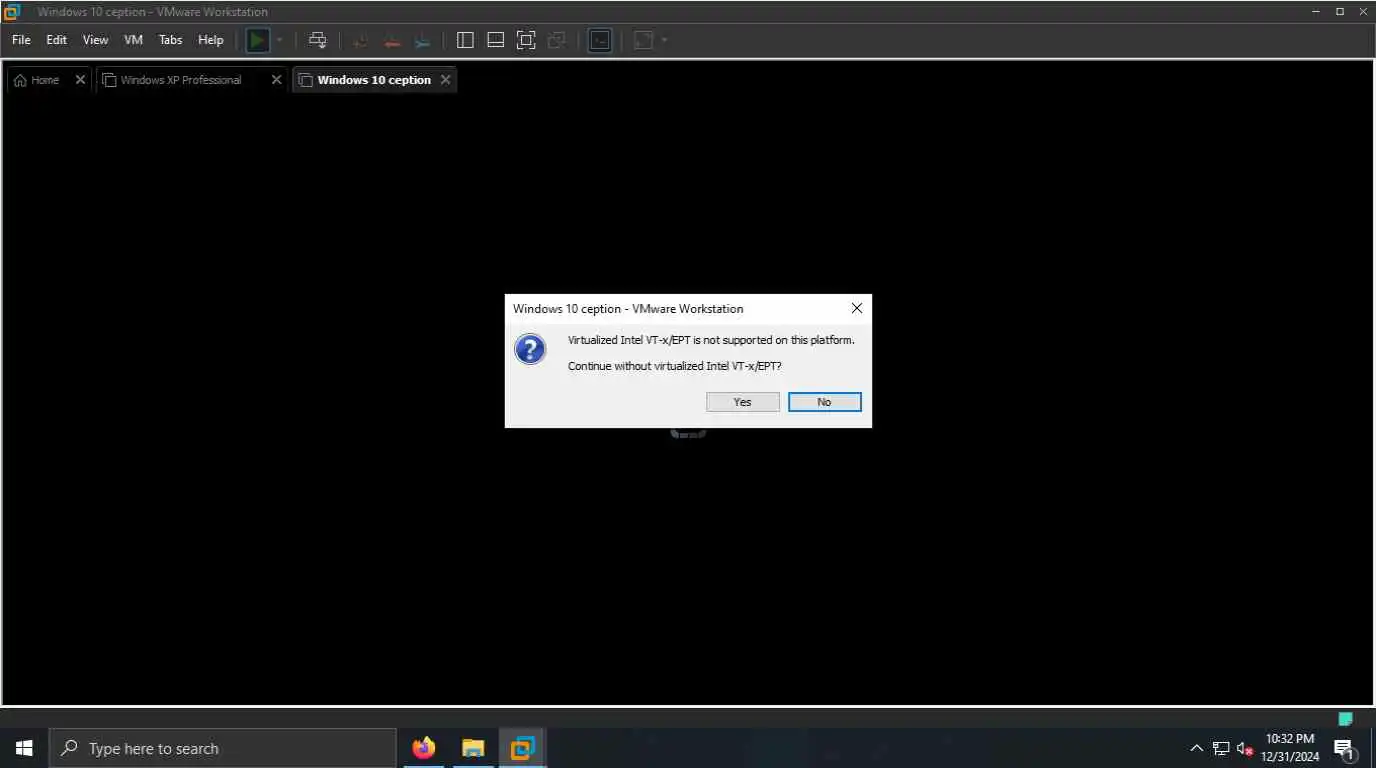The image size is (1376, 768).
Task: Click the muted volume tray icon
Action: click(1245, 748)
